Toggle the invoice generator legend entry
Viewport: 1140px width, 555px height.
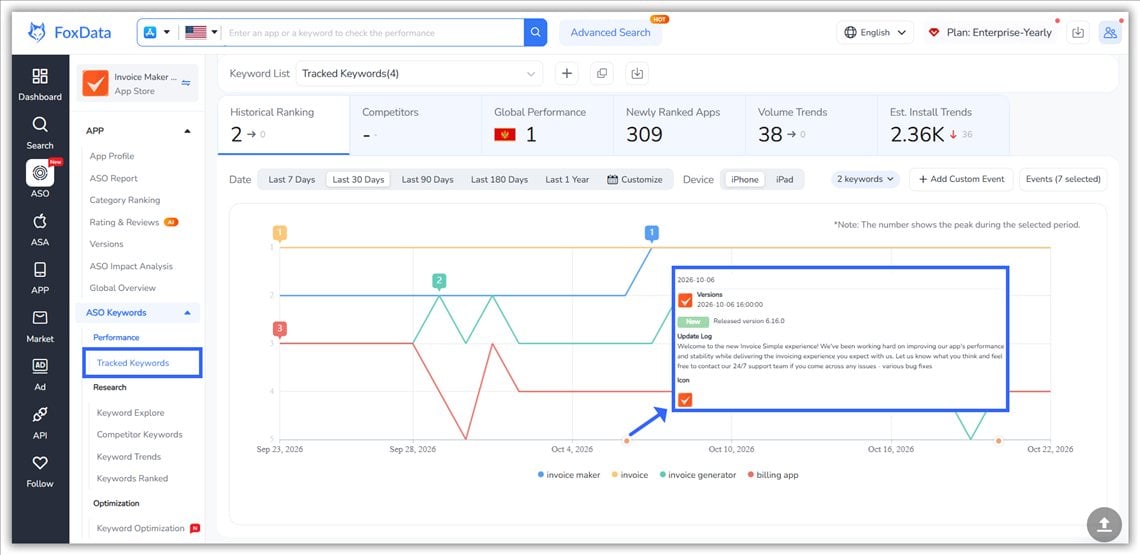tap(698, 475)
